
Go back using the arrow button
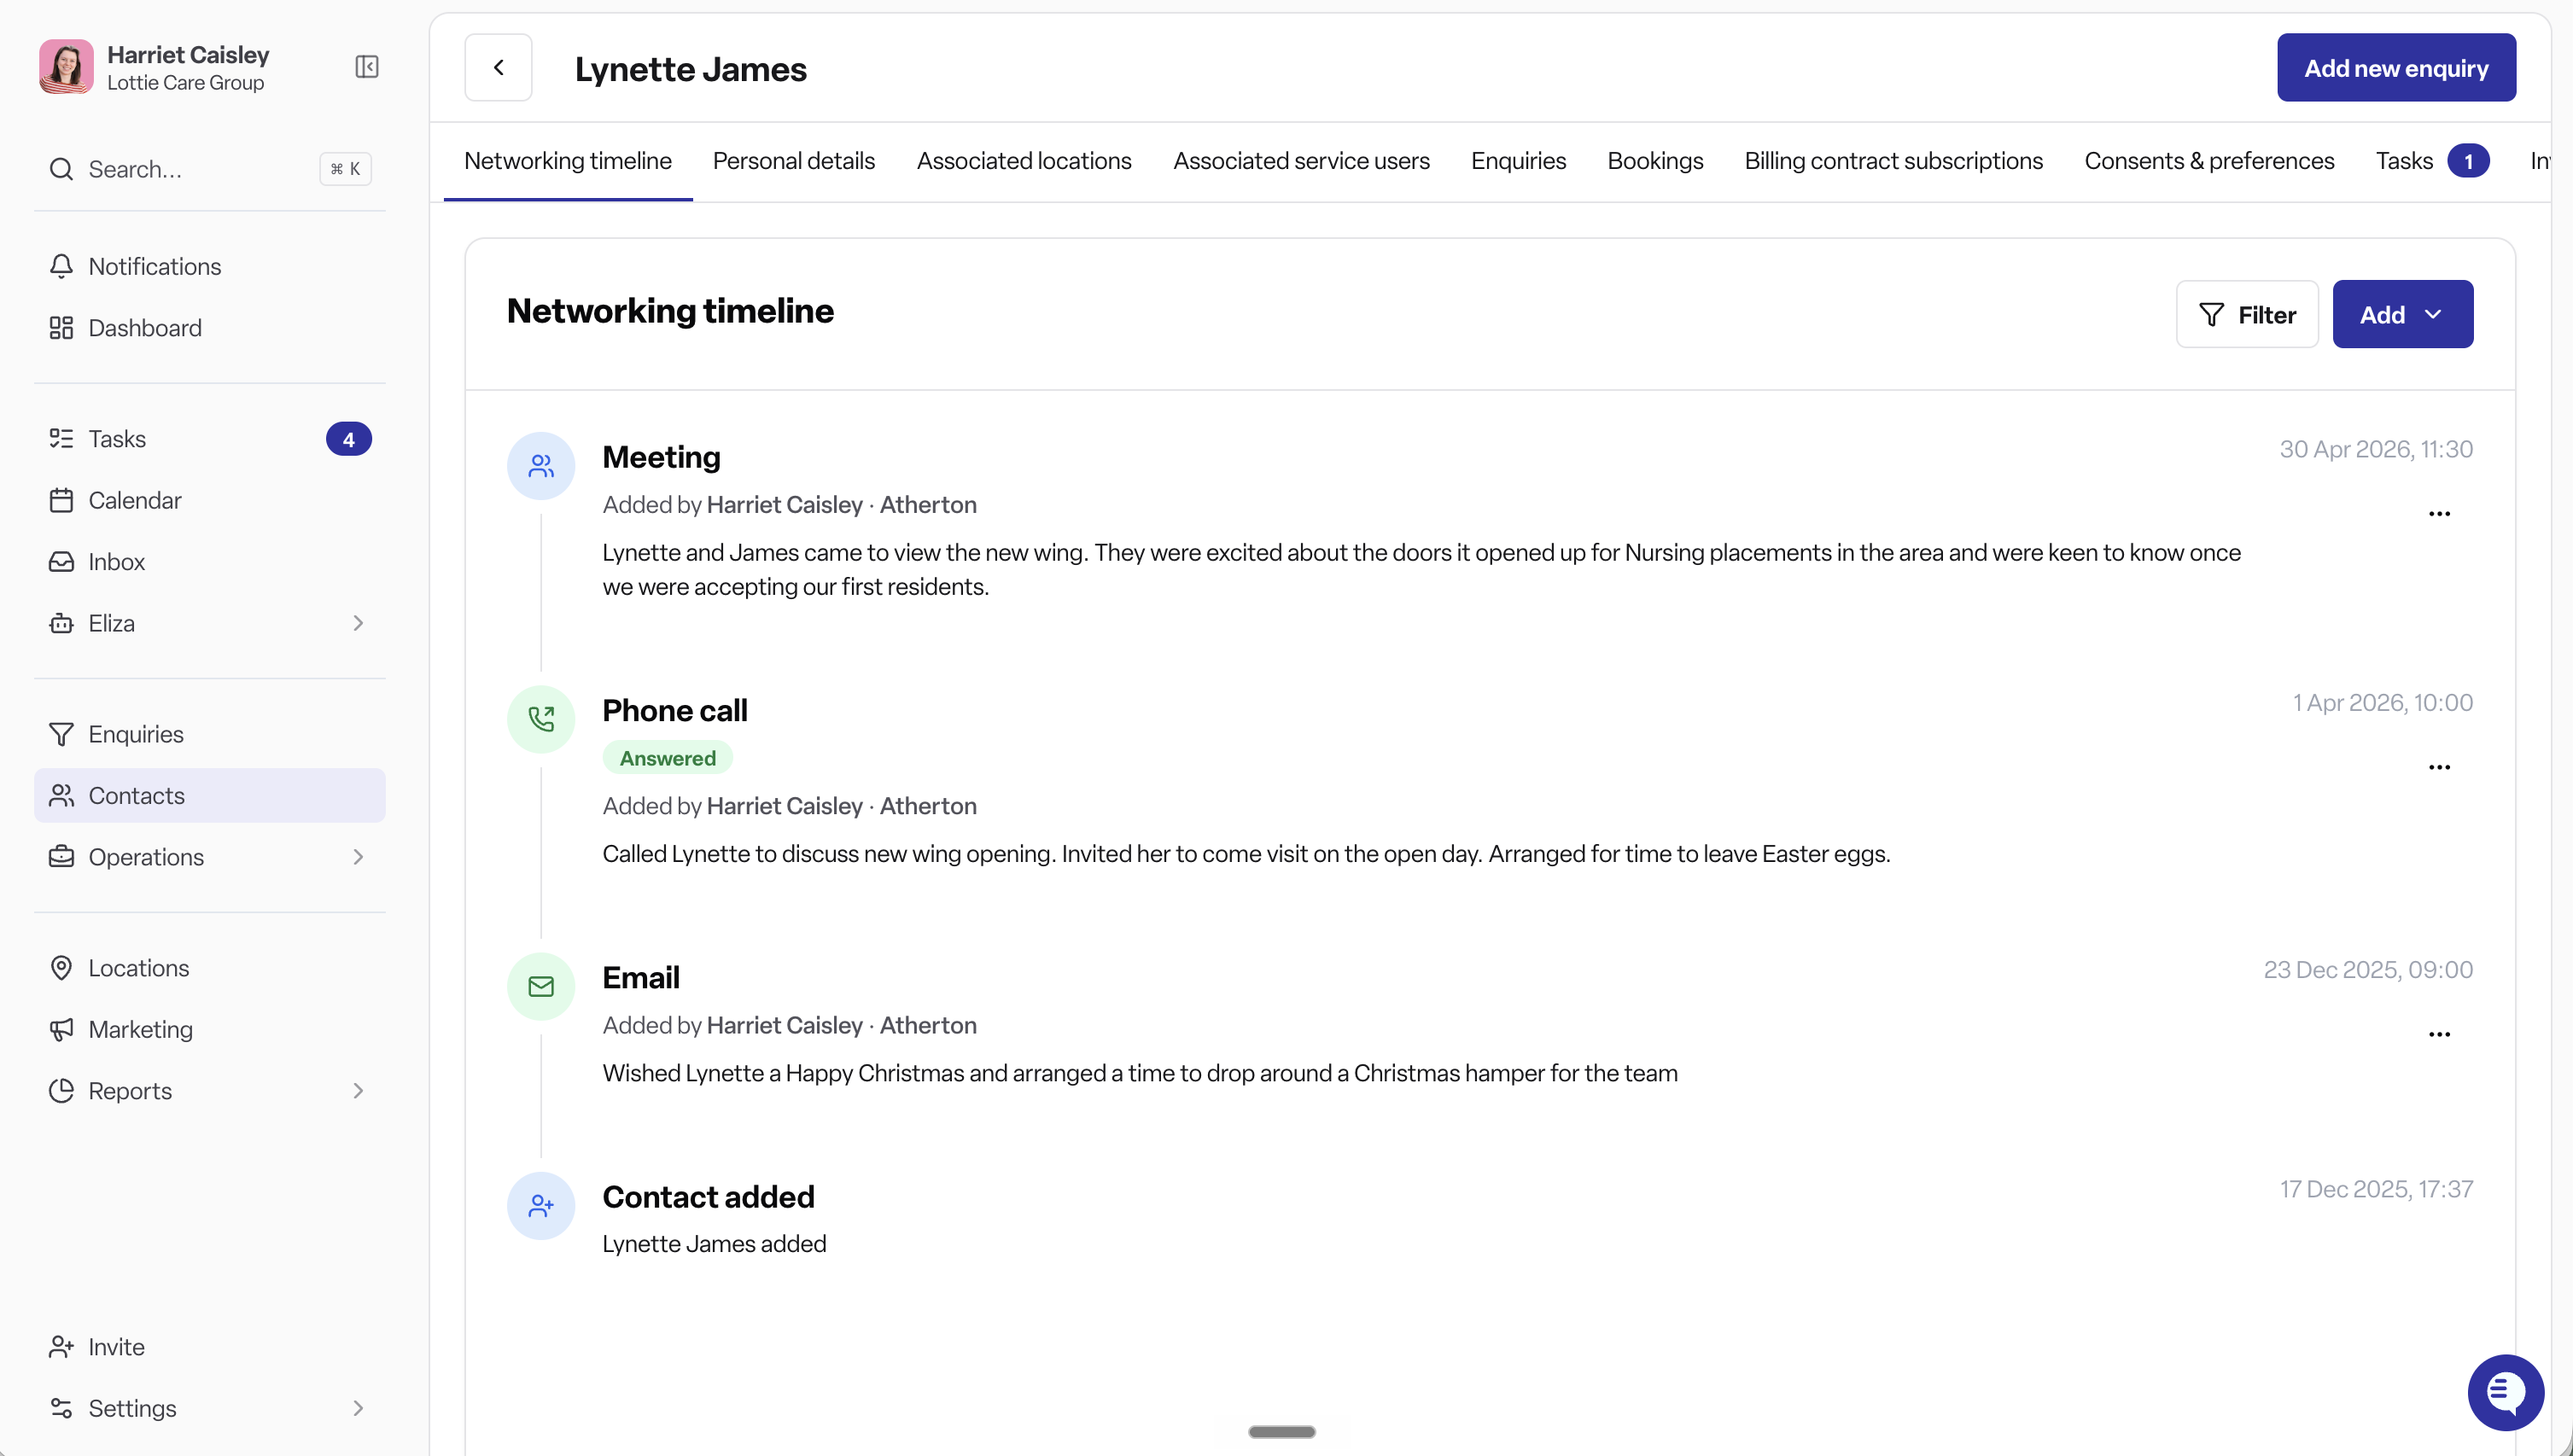(498, 68)
